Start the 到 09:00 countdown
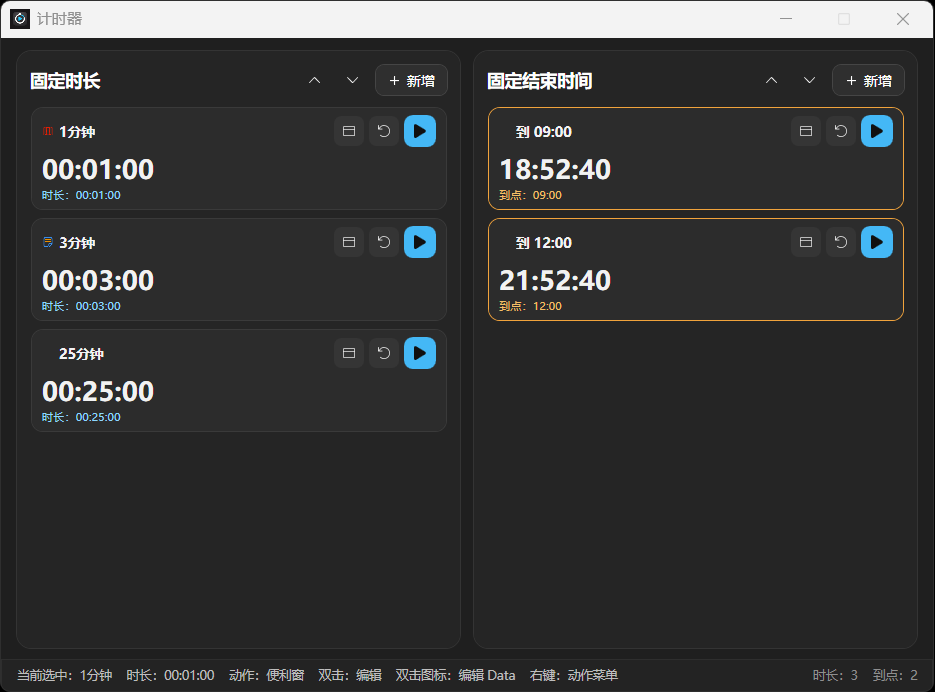The width and height of the screenshot is (935, 692). pos(877,131)
